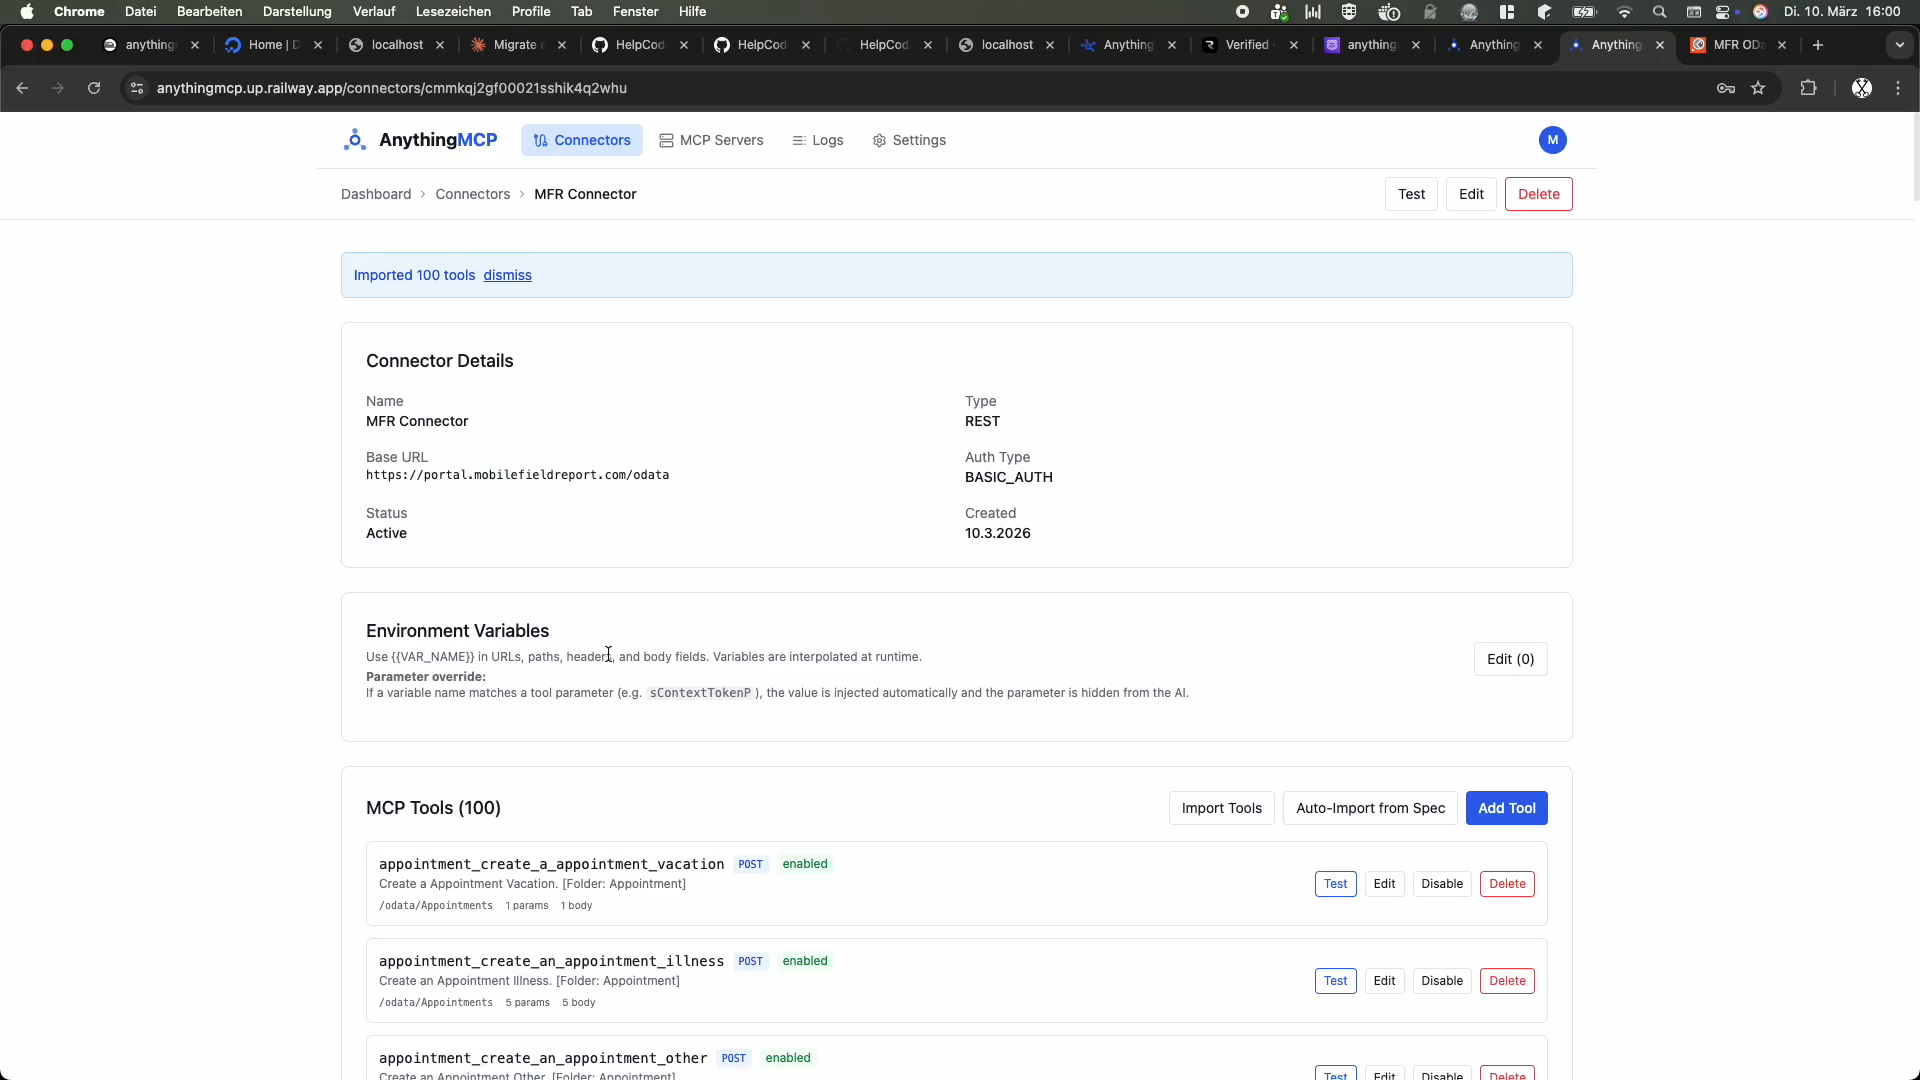This screenshot has height=1080, width=1920.
Task: Edit the appointment illness tool
Action: pos(1384,981)
